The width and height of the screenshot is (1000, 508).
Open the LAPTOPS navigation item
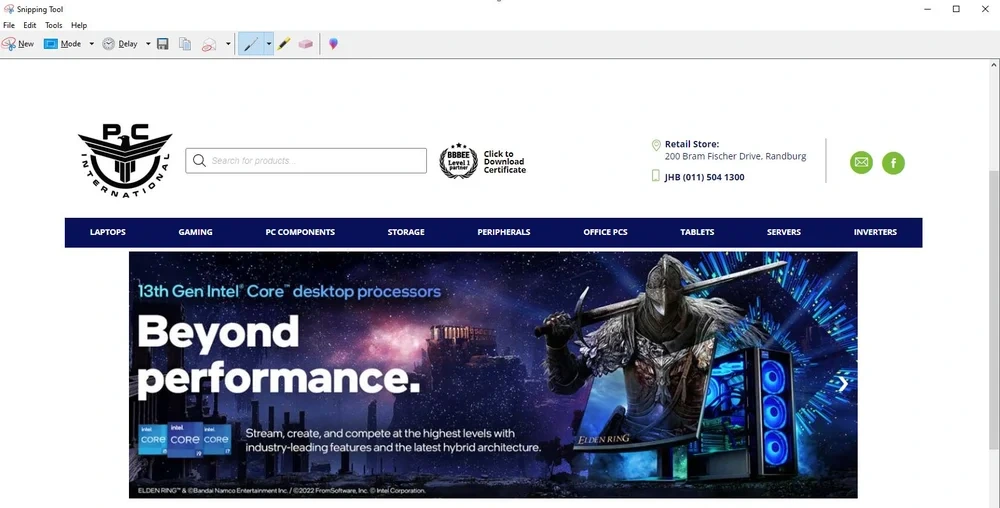tap(108, 232)
